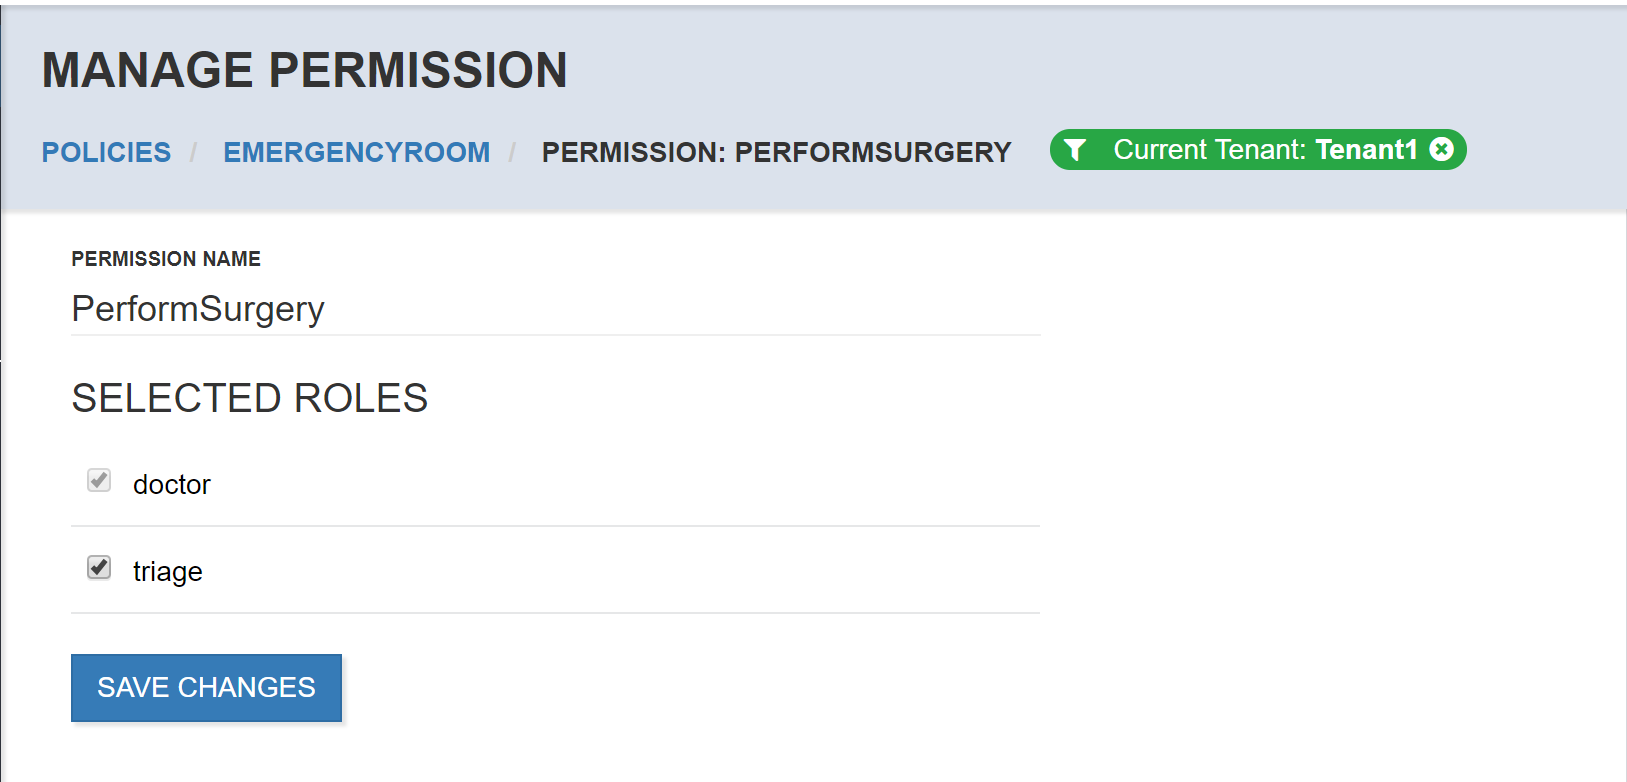Open the POLICIES breadcrumb link
Viewport: 1627px width, 782px height.
(106, 152)
